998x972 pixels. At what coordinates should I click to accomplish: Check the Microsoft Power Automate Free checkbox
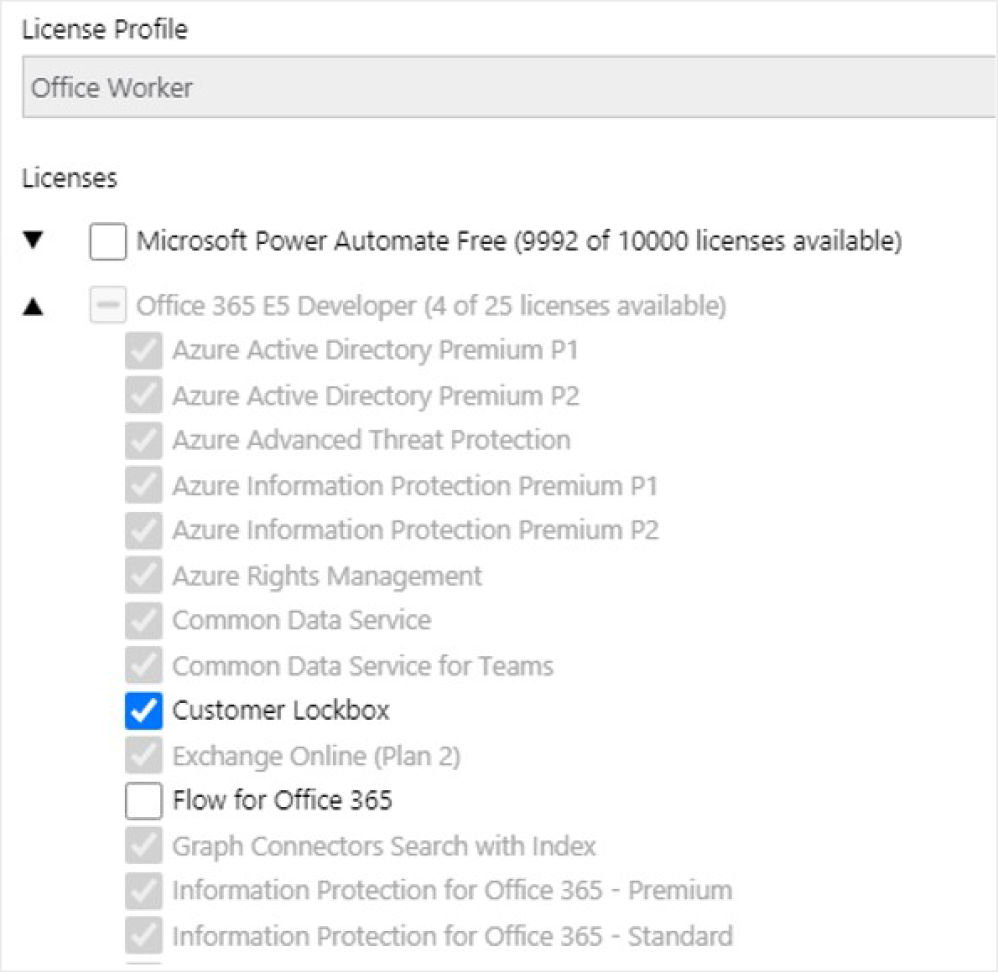(108, 241)
